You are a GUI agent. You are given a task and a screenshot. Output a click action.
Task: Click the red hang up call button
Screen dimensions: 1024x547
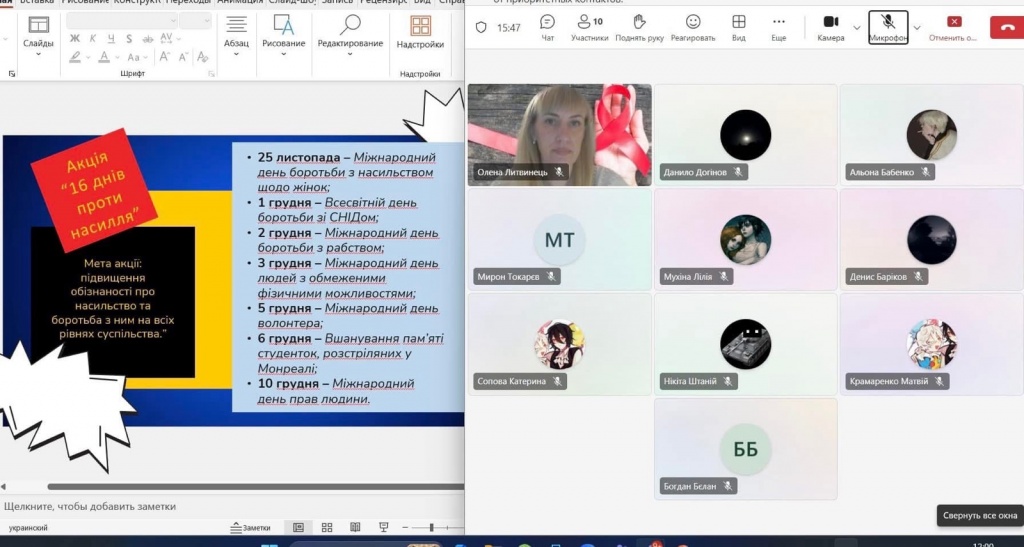[1005, 27]
